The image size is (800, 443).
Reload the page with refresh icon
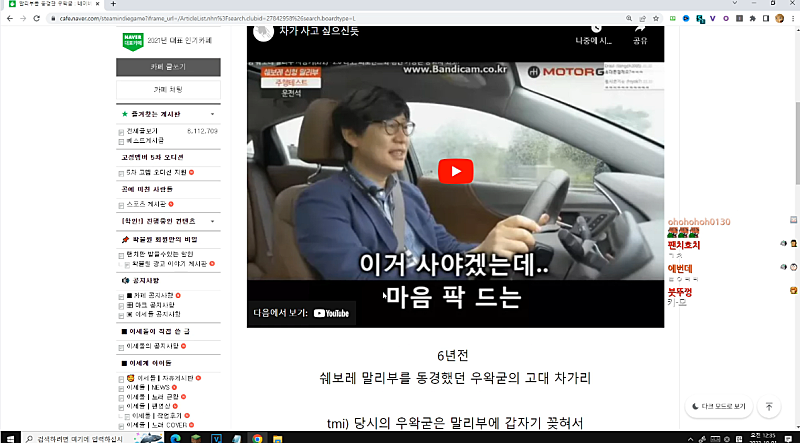click(36, 18)
